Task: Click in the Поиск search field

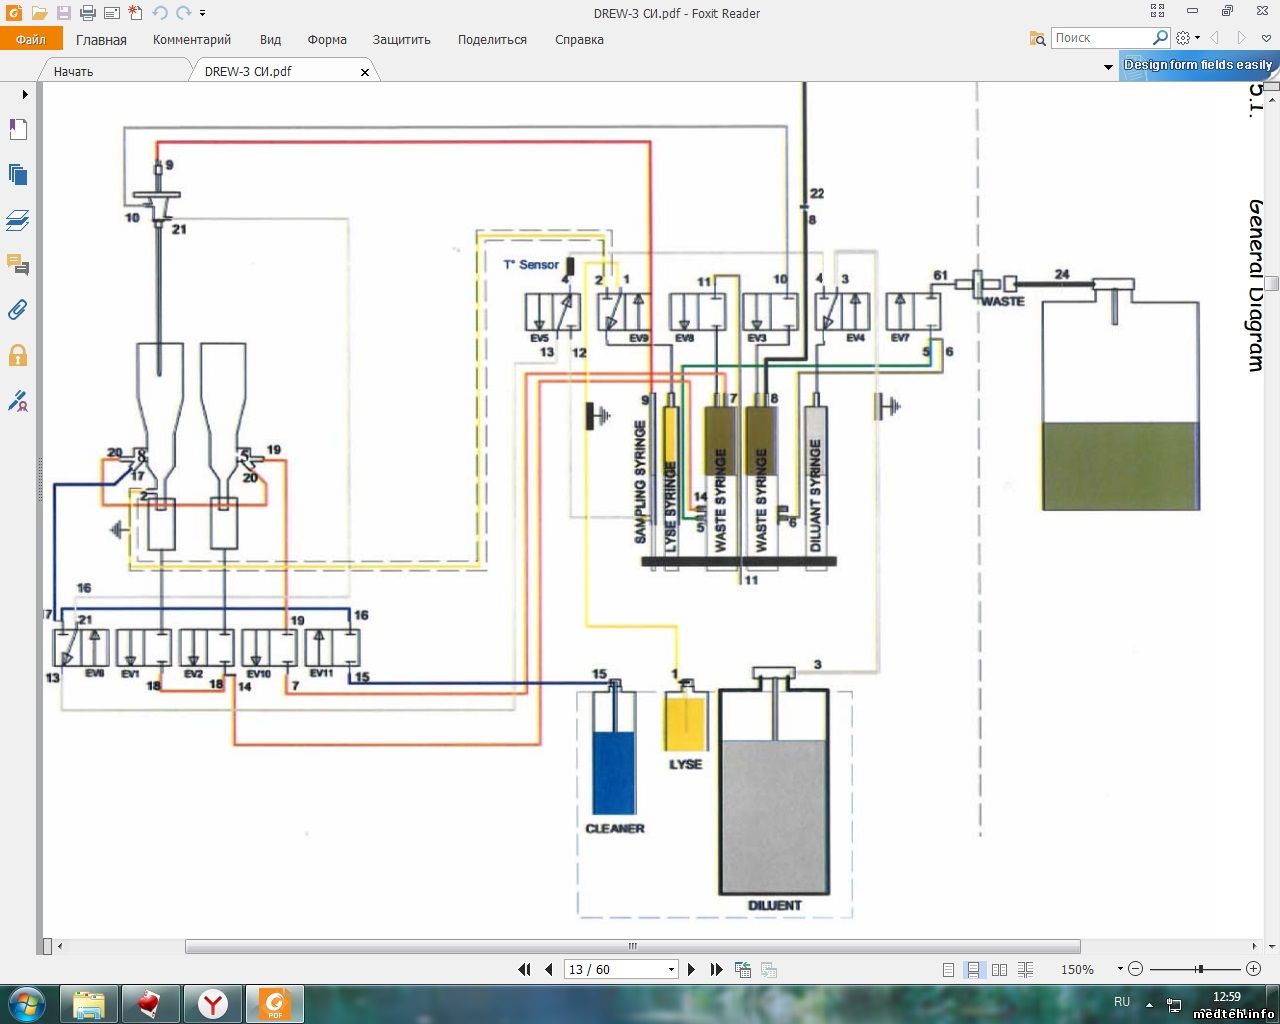Action: [1100, 38]
